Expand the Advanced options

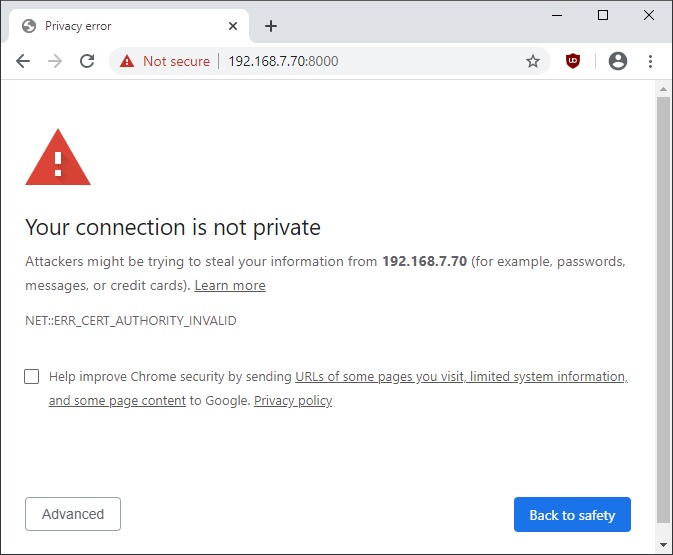coord(73,514)
